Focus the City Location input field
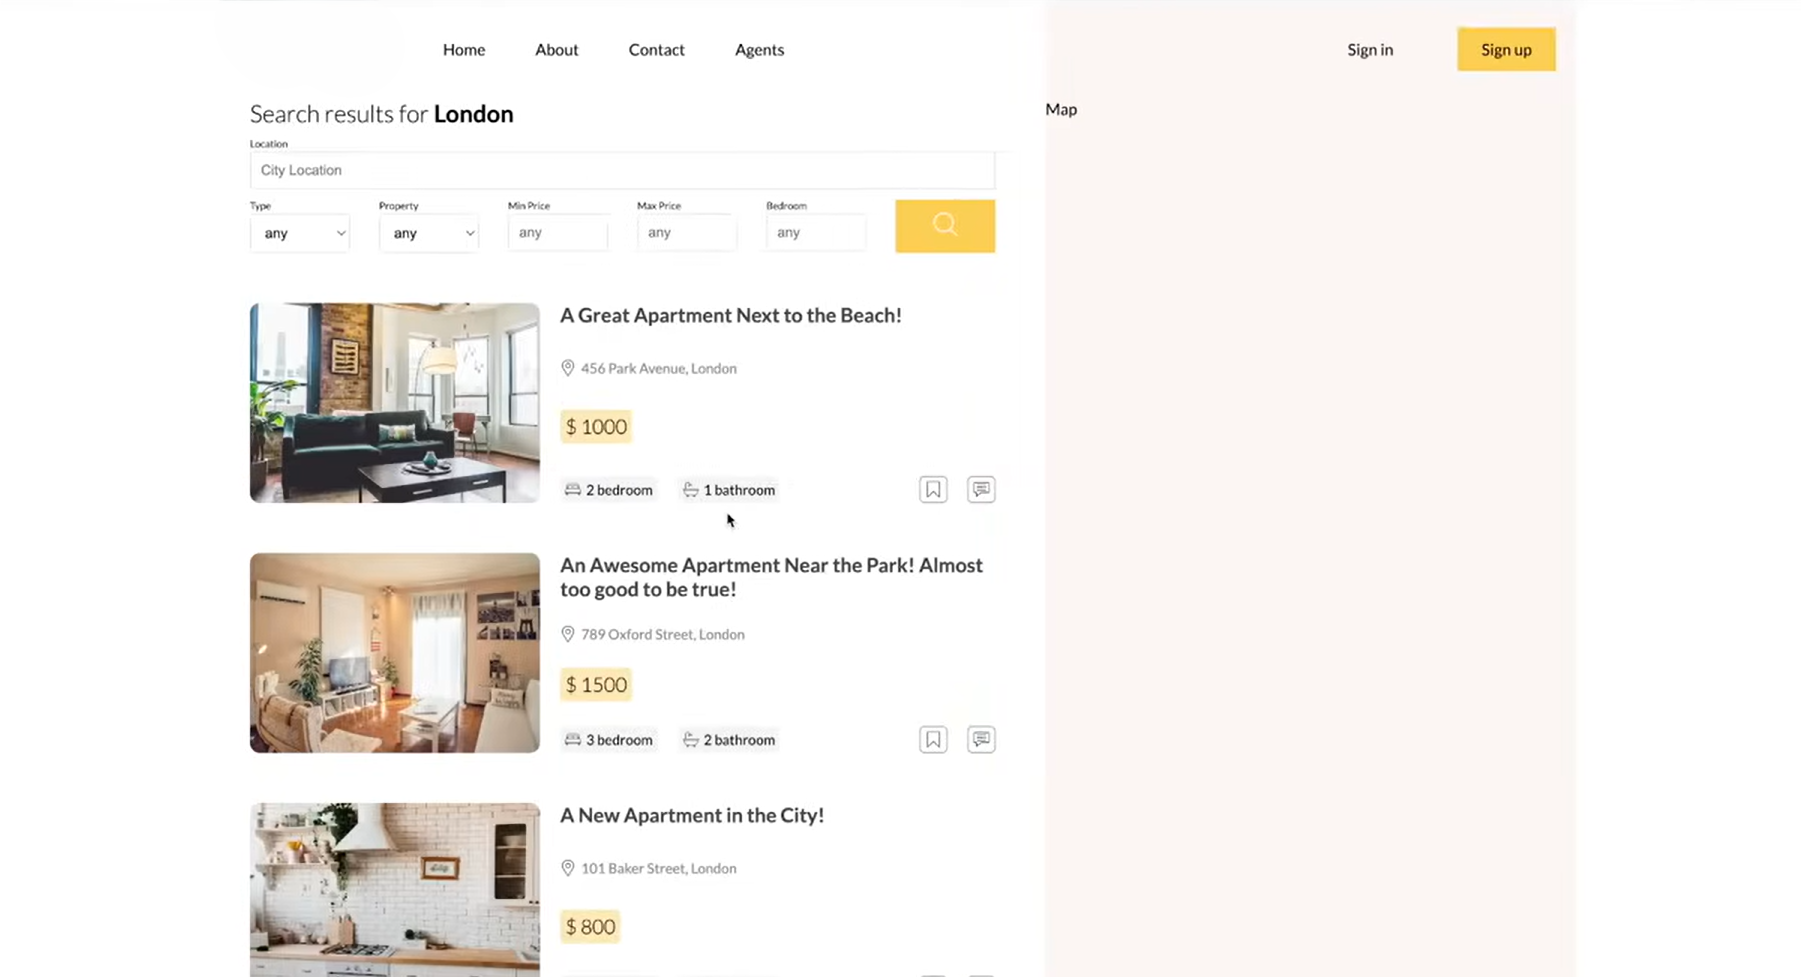Screen dimensions: 1801x977 click(622, 170)
